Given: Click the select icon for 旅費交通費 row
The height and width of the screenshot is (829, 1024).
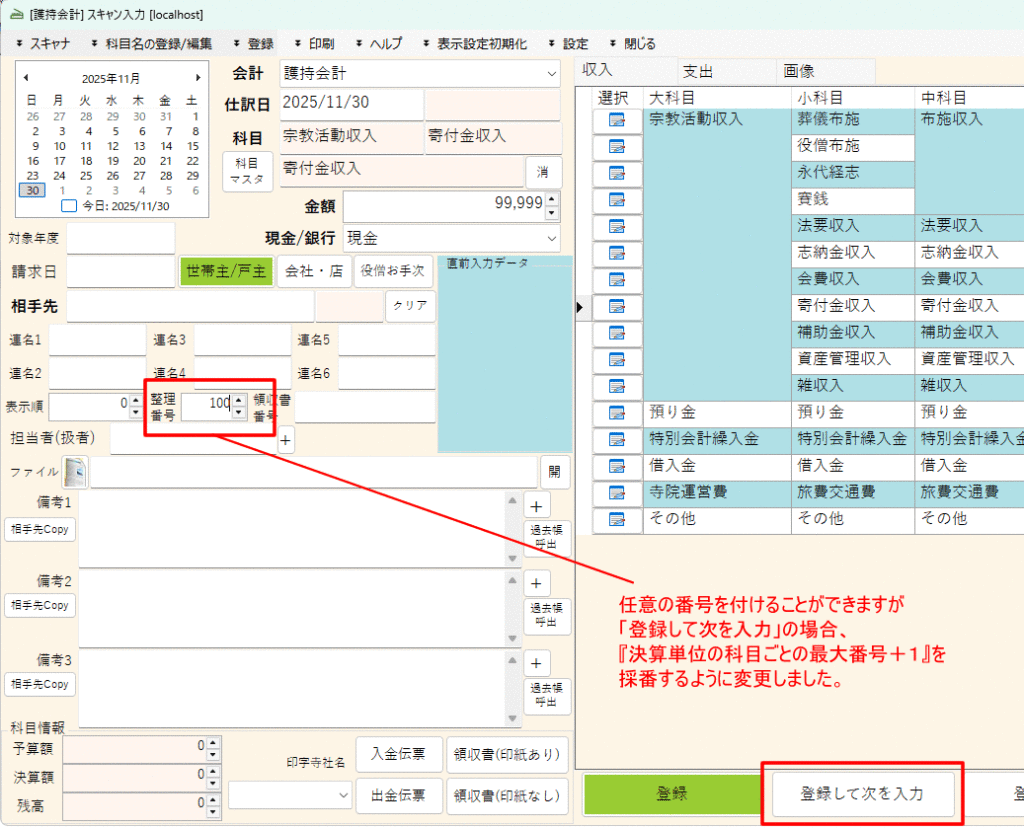Looking at the screenshot, I should [x=616, y=492].
